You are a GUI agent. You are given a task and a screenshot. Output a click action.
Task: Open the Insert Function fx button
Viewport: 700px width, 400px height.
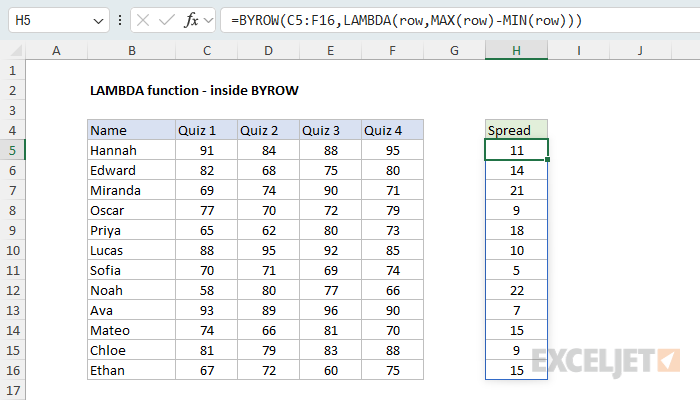click(x=191, y=20)
